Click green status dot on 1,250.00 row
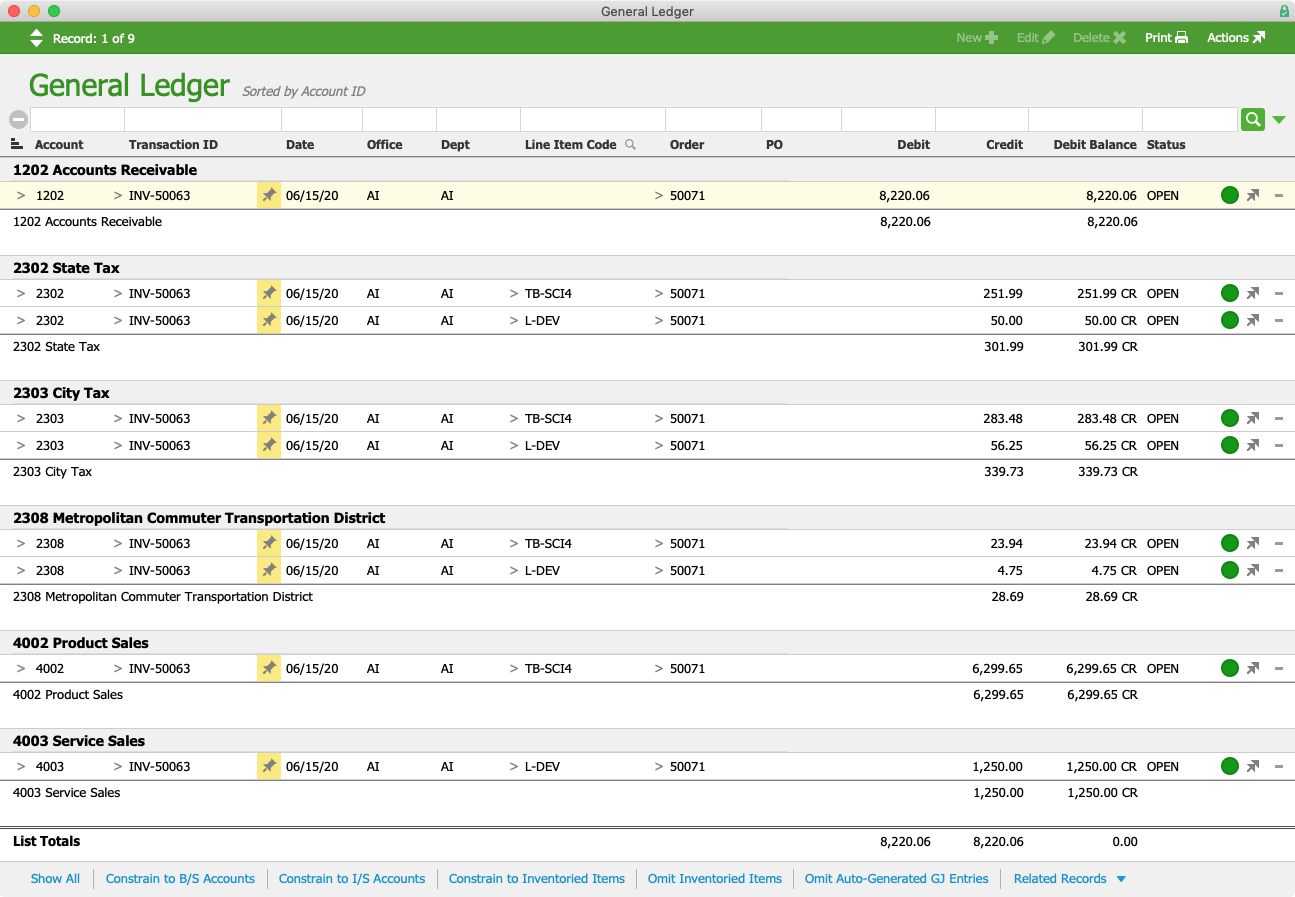 1230,766
